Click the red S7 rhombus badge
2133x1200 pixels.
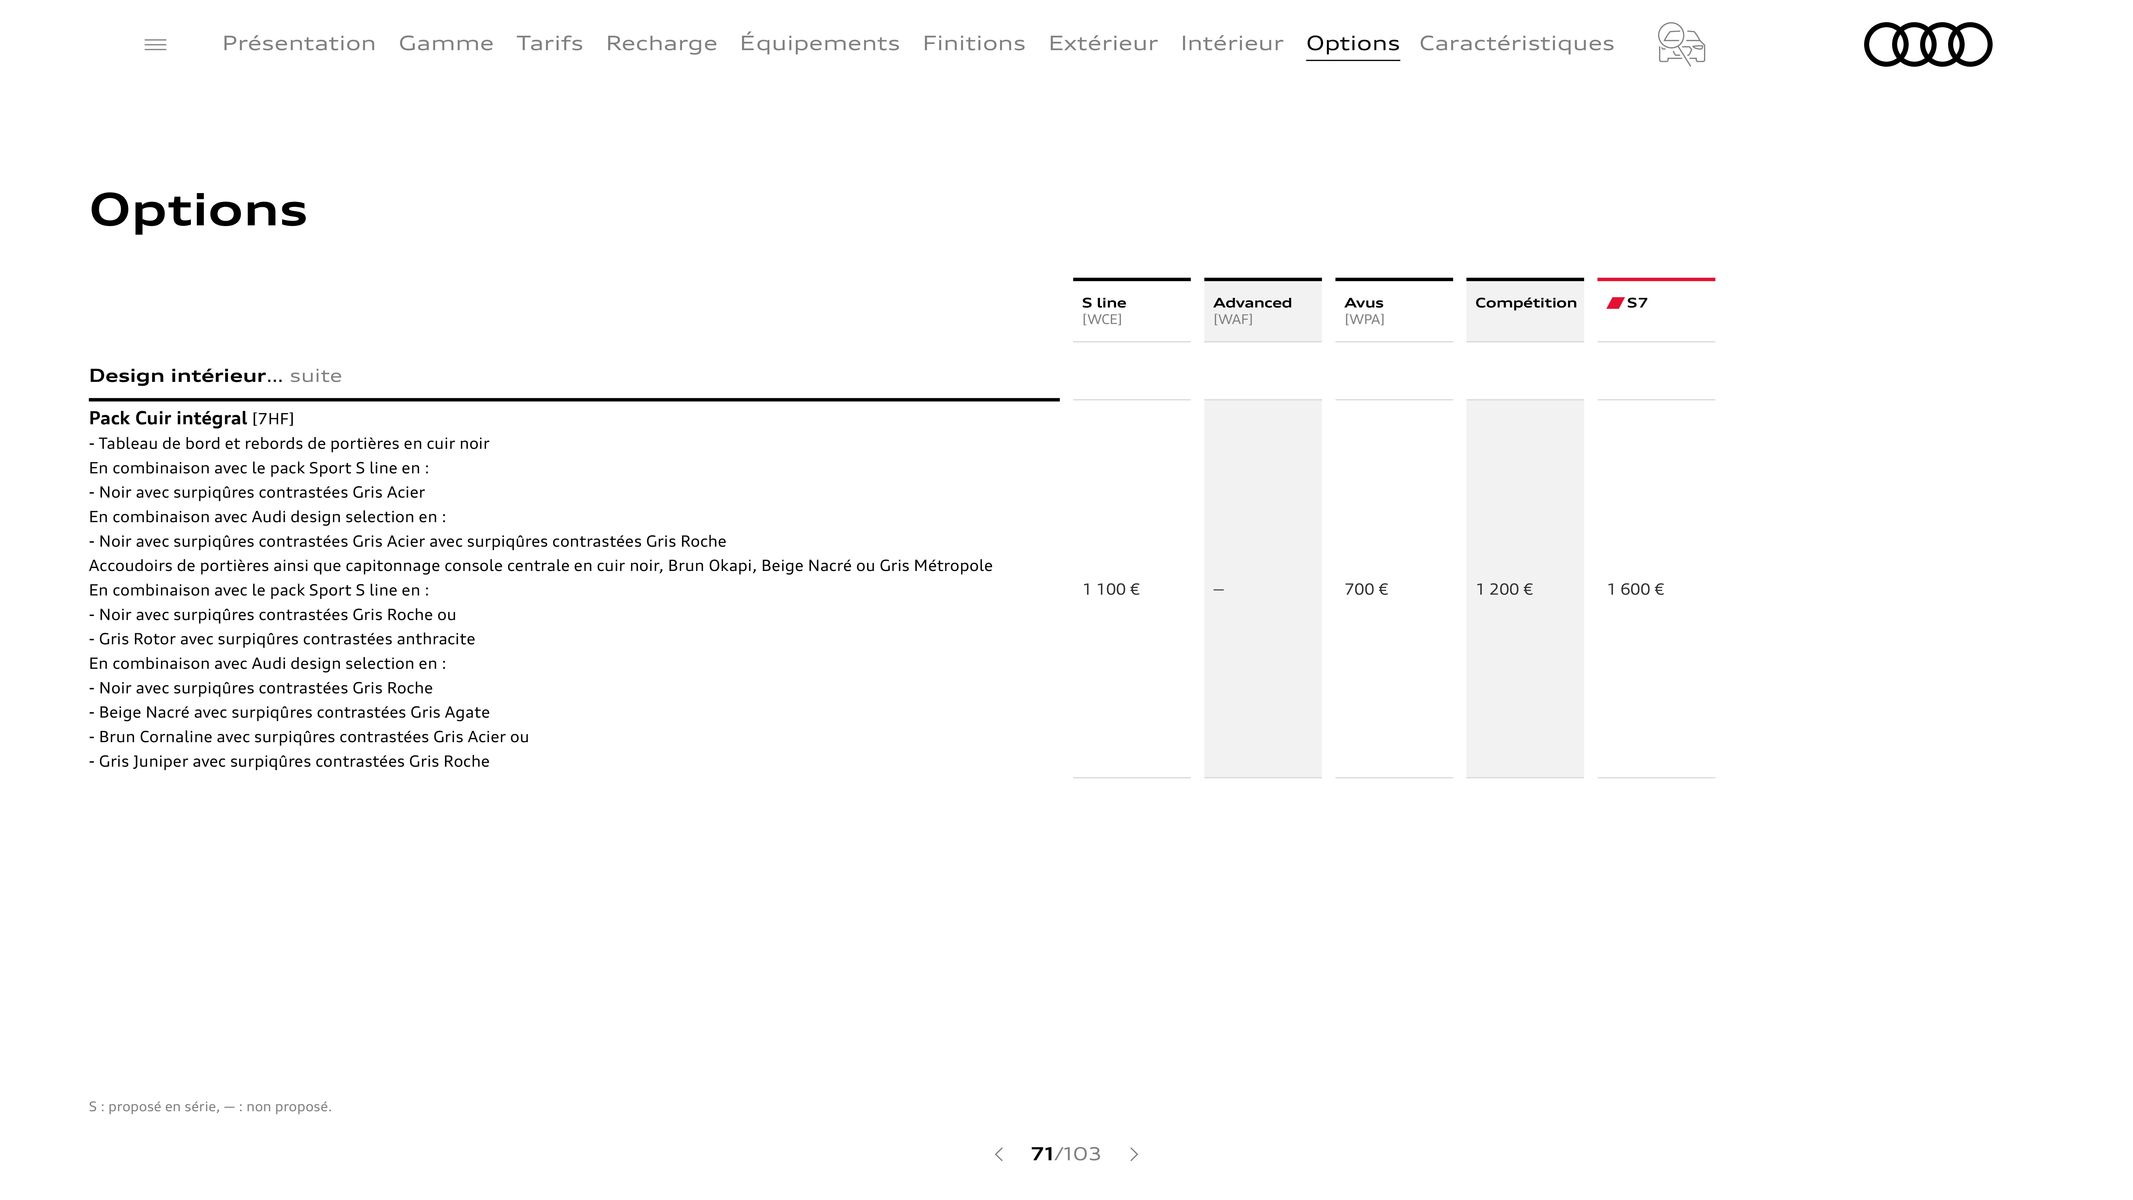pyautogui.click(x=1615, y=303)
